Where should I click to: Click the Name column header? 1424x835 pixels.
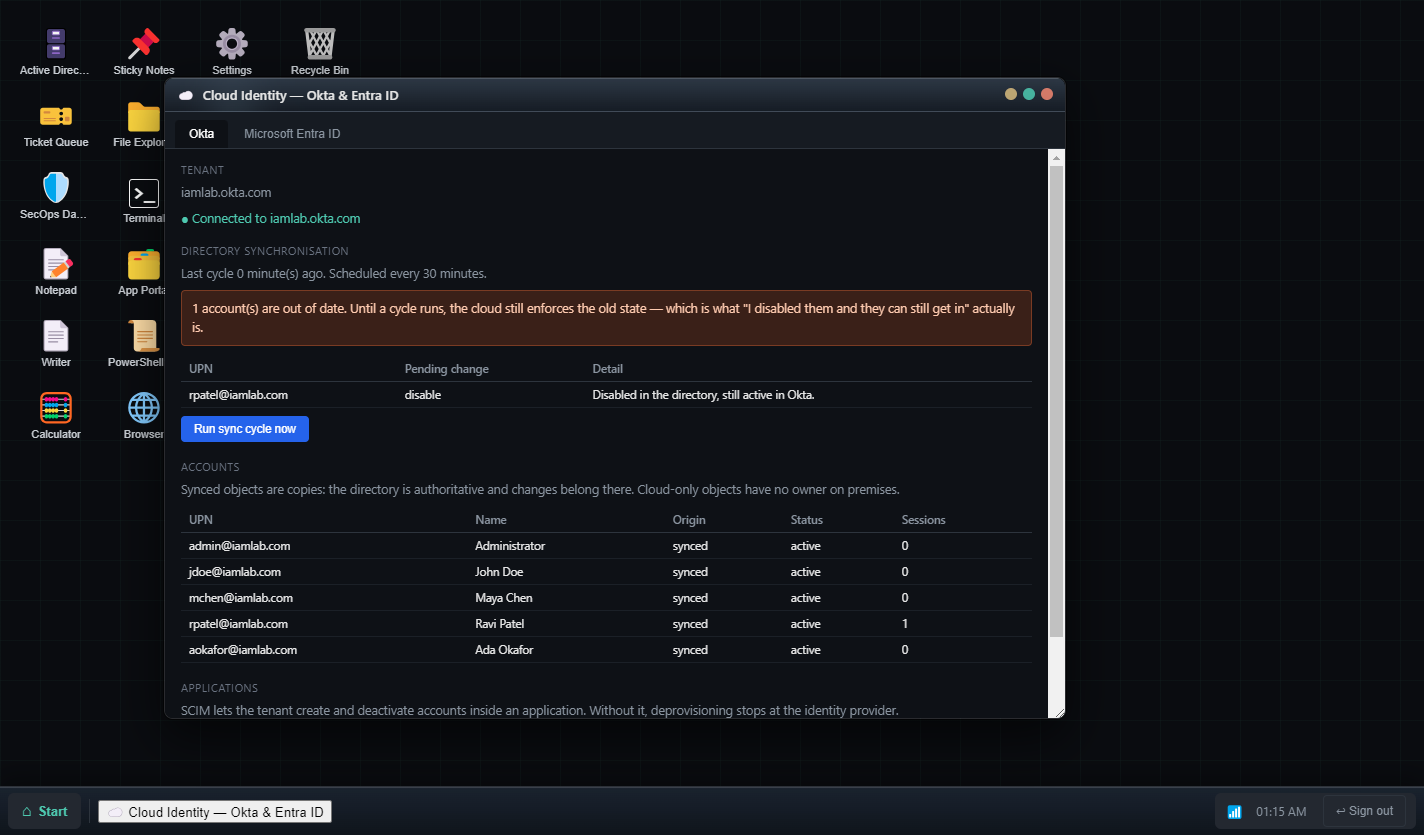point(491,520)
